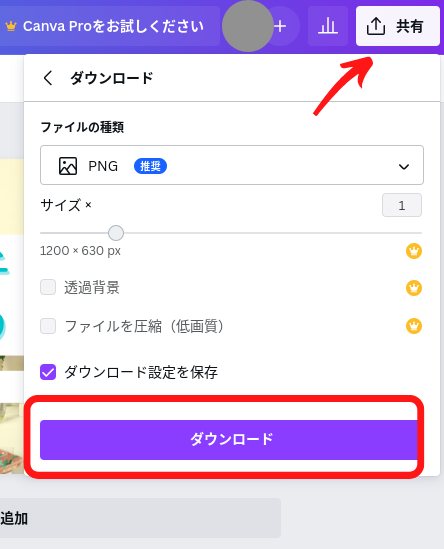444x549 pixels.
Task: Tick the ファイルを圧縮（低画質）checkbox
Action: (48, 326)
